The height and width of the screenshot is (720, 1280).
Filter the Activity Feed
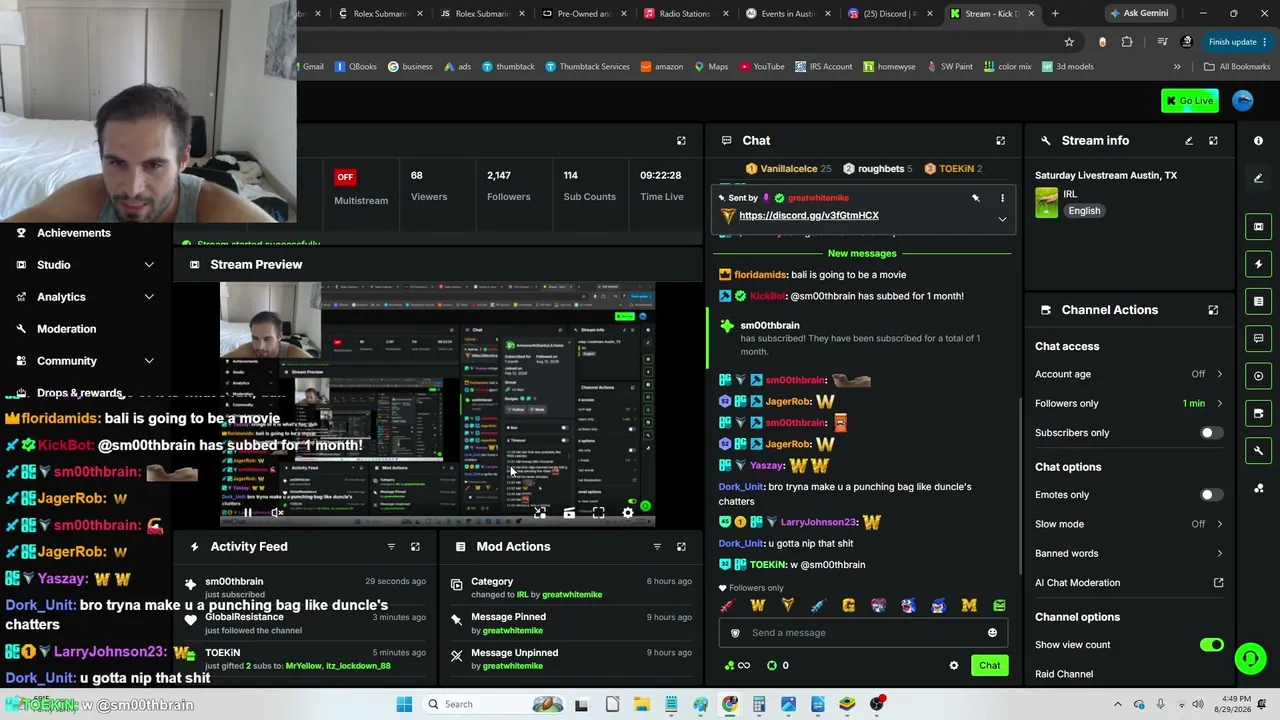[x=391, y=547]
